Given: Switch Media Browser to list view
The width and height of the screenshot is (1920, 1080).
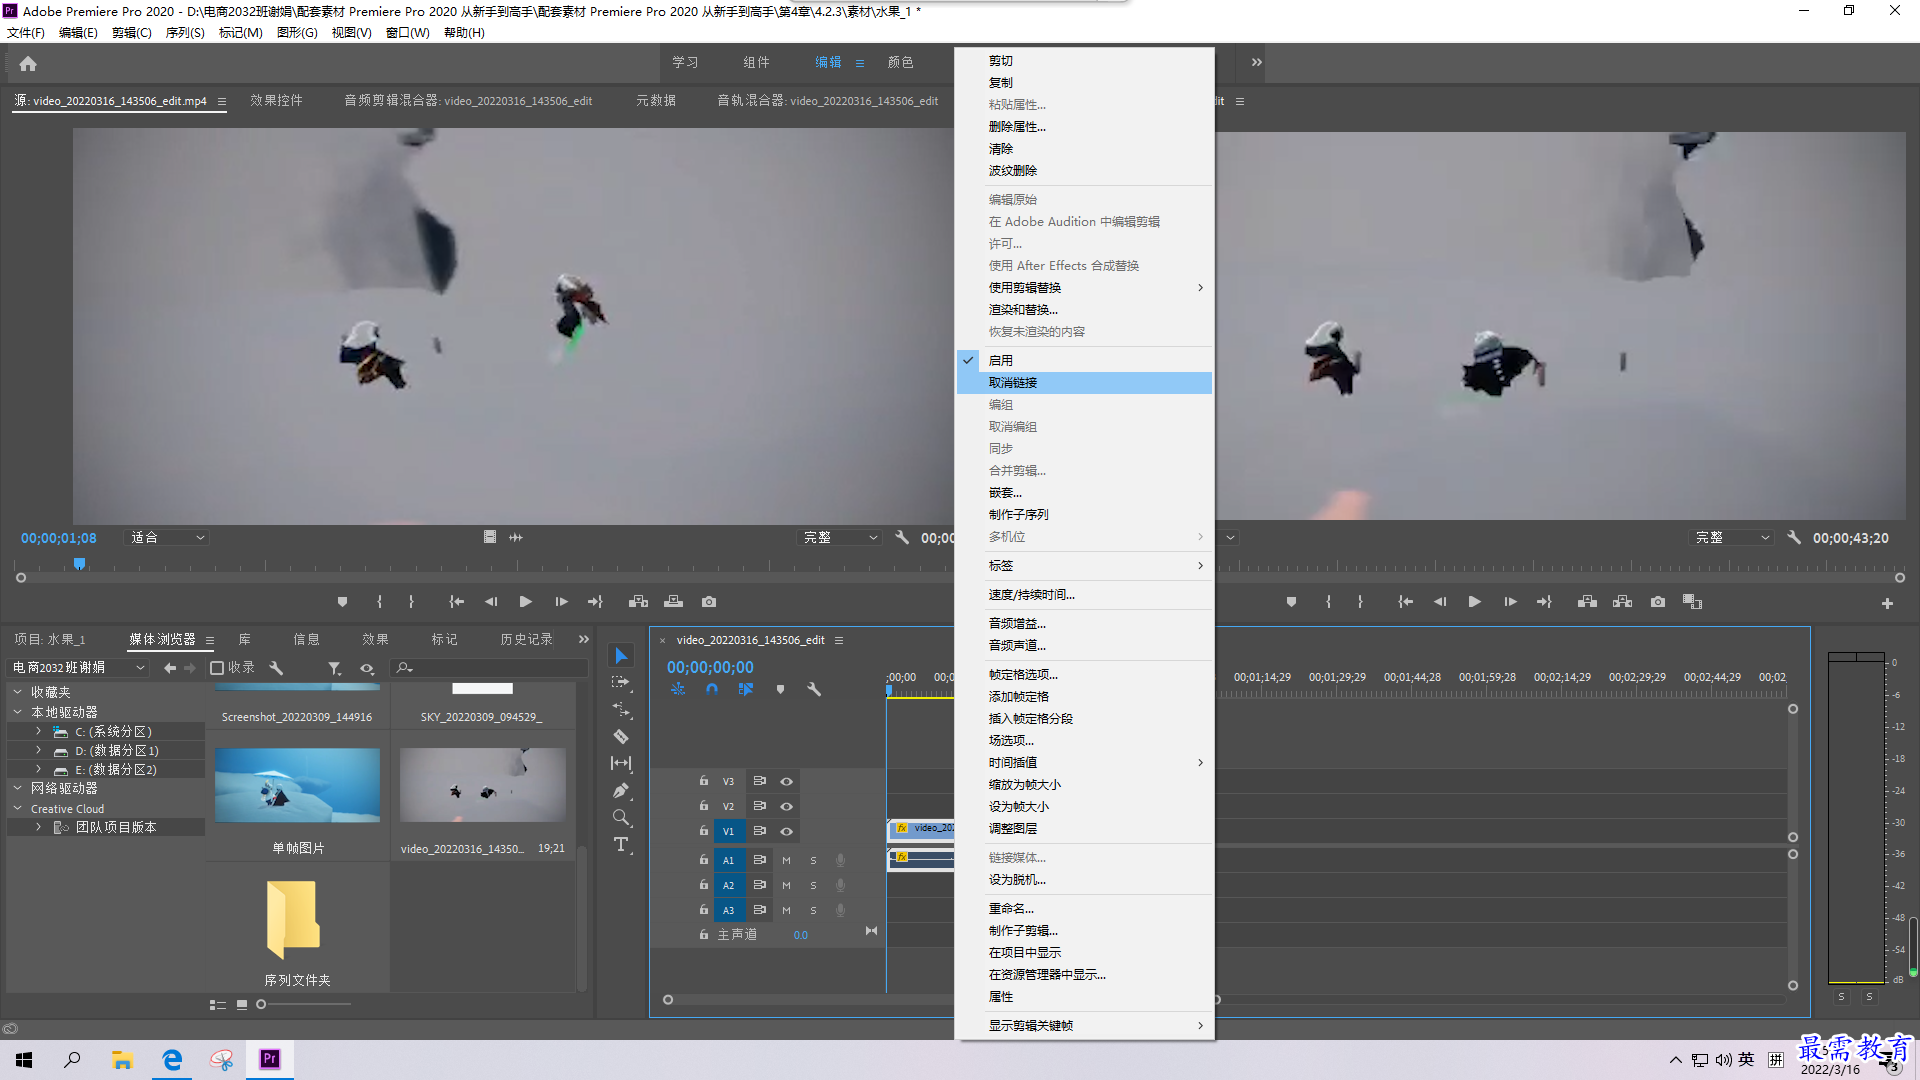Looking at the screenshot, I should point(217,1005).
